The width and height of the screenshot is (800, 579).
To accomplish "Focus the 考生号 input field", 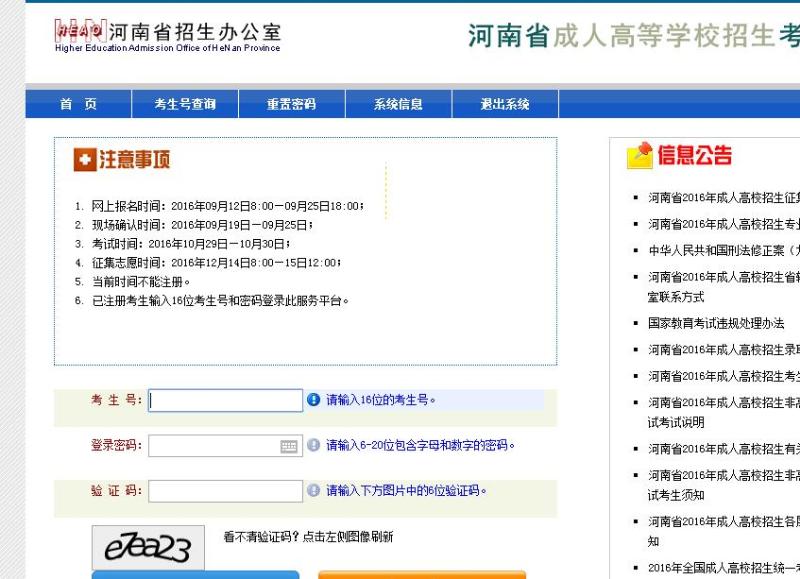I will [226, 400].
